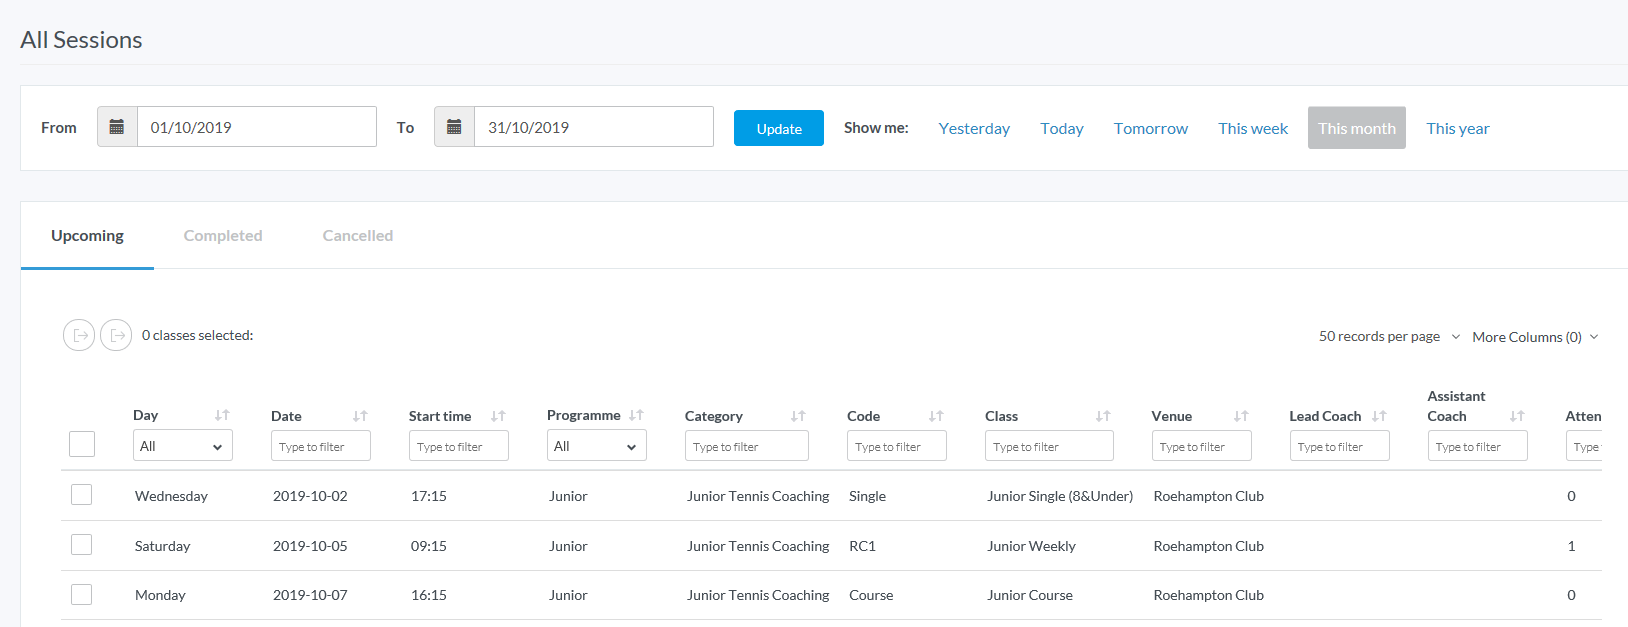Open the Programme filter dropdown
1628x627 pixels.
[x=596, y=446]
